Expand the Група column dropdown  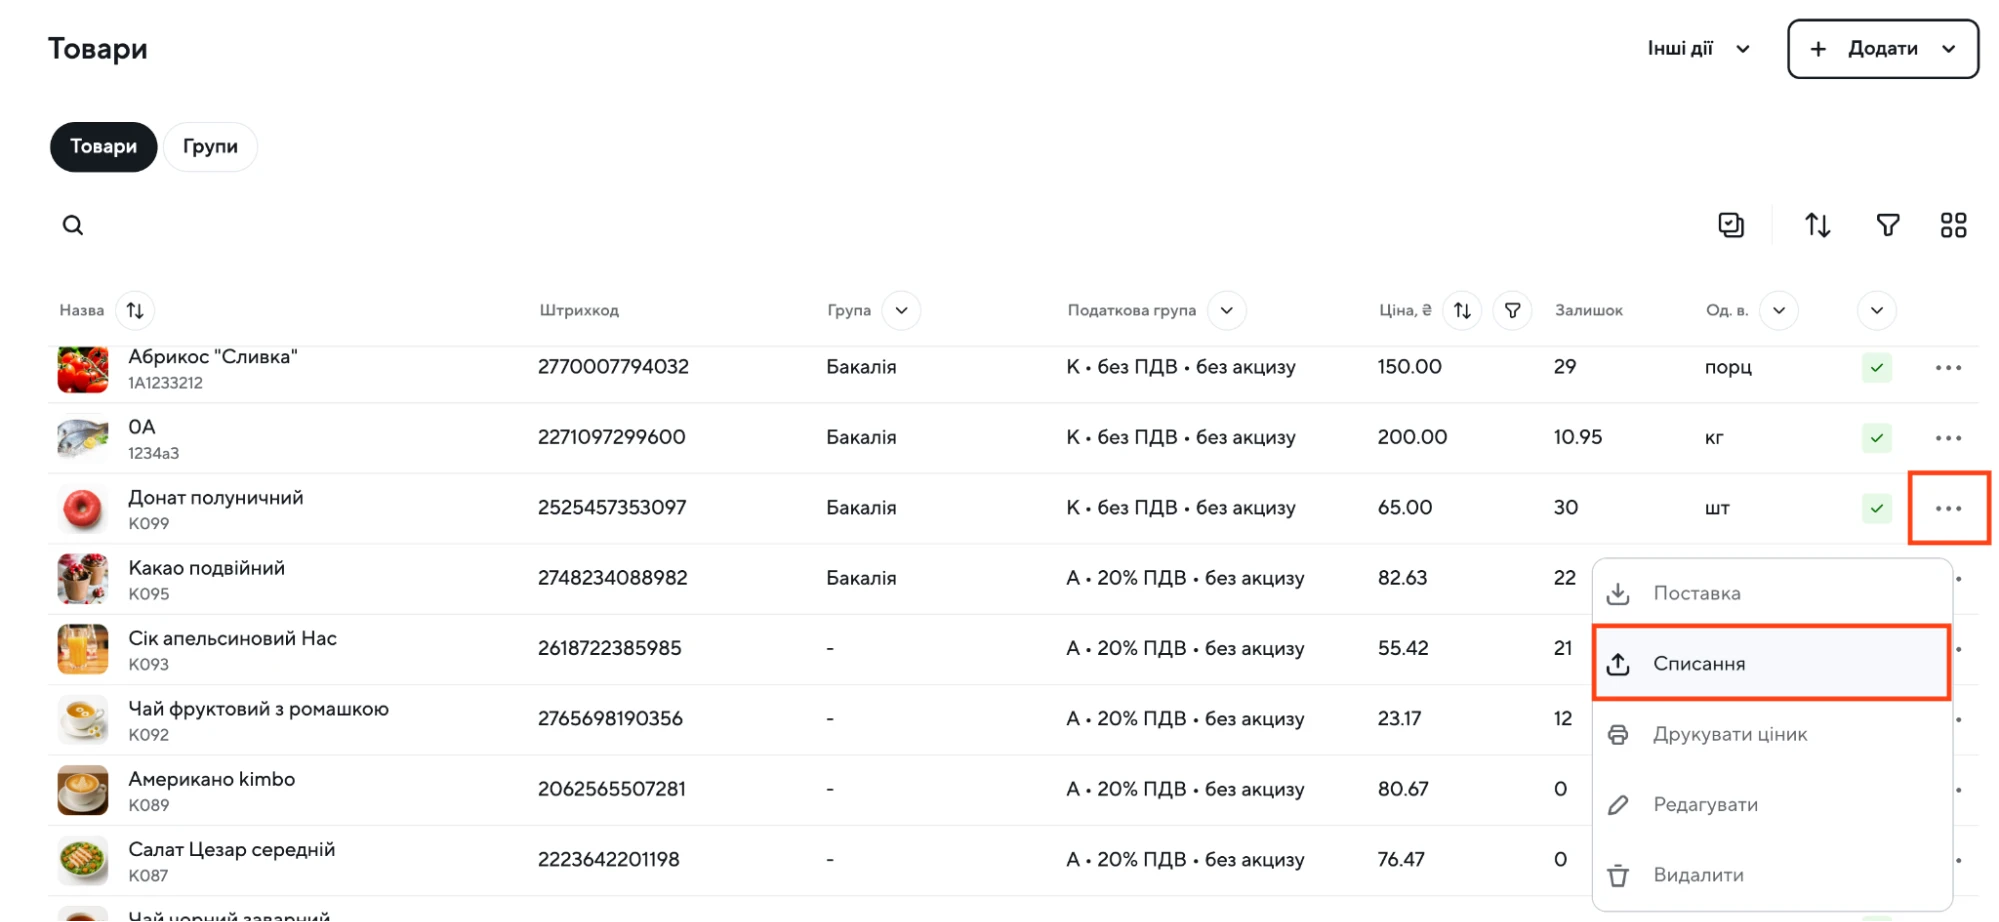[901, 311]
